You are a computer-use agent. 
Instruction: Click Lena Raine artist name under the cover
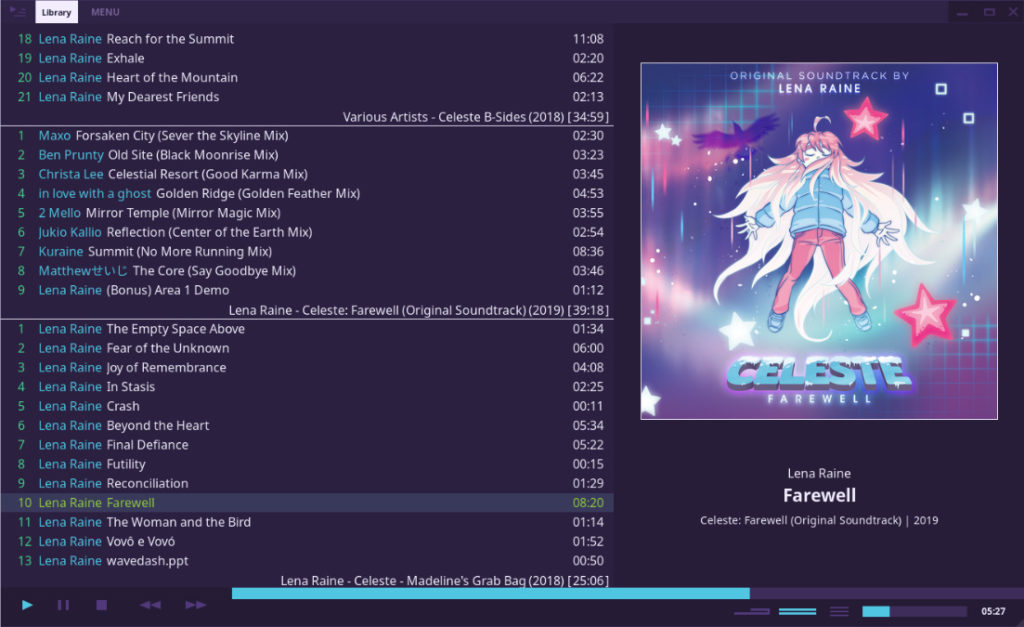pyautogui.click(x=819, y=474)
